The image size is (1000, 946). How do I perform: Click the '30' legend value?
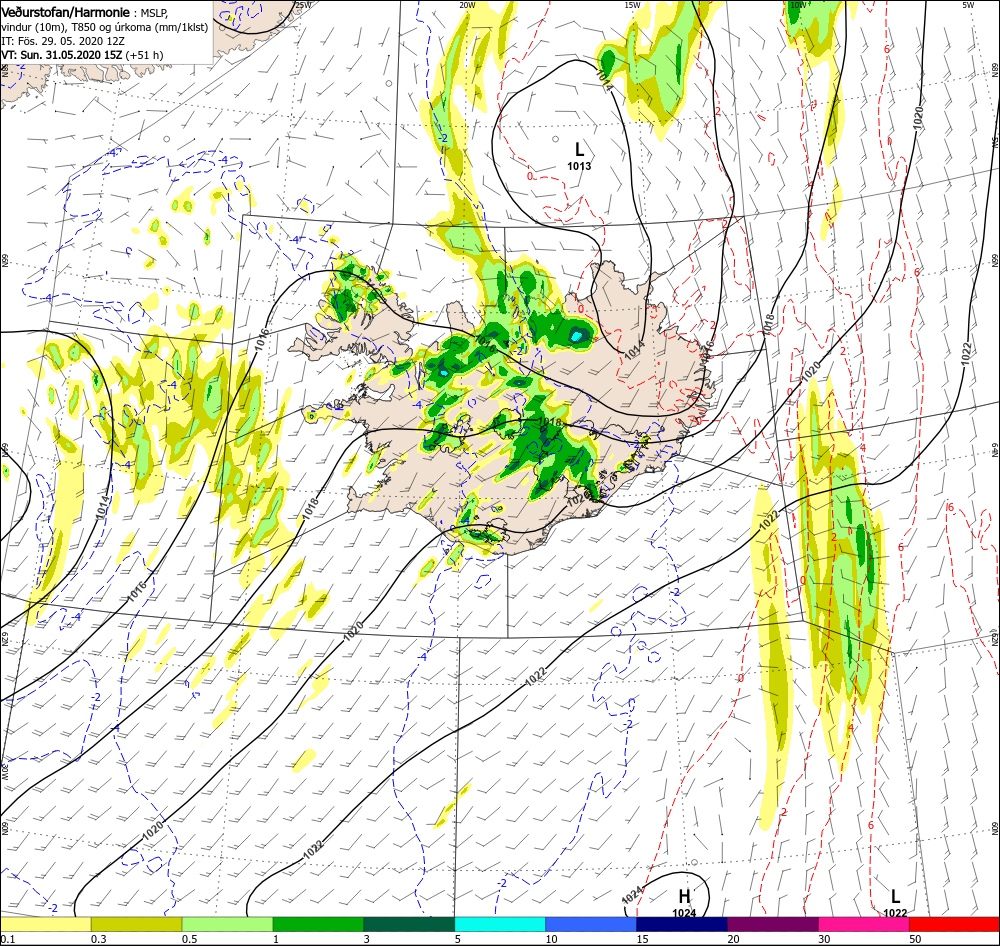[x=825, y=939]
